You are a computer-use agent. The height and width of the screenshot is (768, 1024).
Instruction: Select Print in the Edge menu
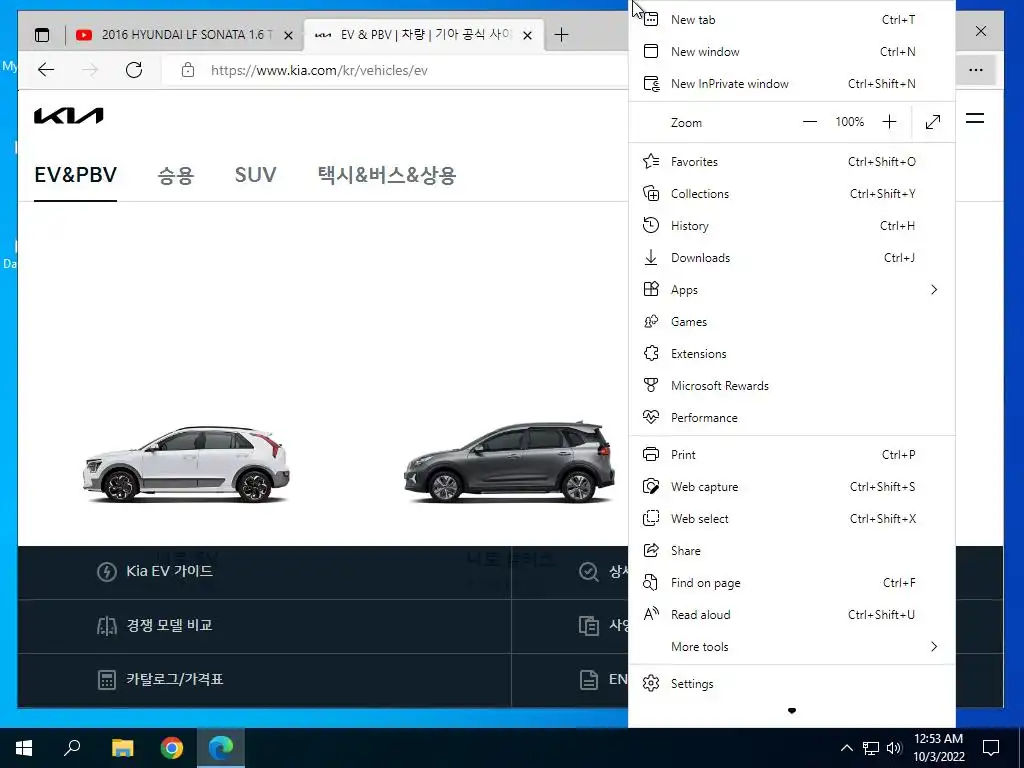(x=792, y=455)
